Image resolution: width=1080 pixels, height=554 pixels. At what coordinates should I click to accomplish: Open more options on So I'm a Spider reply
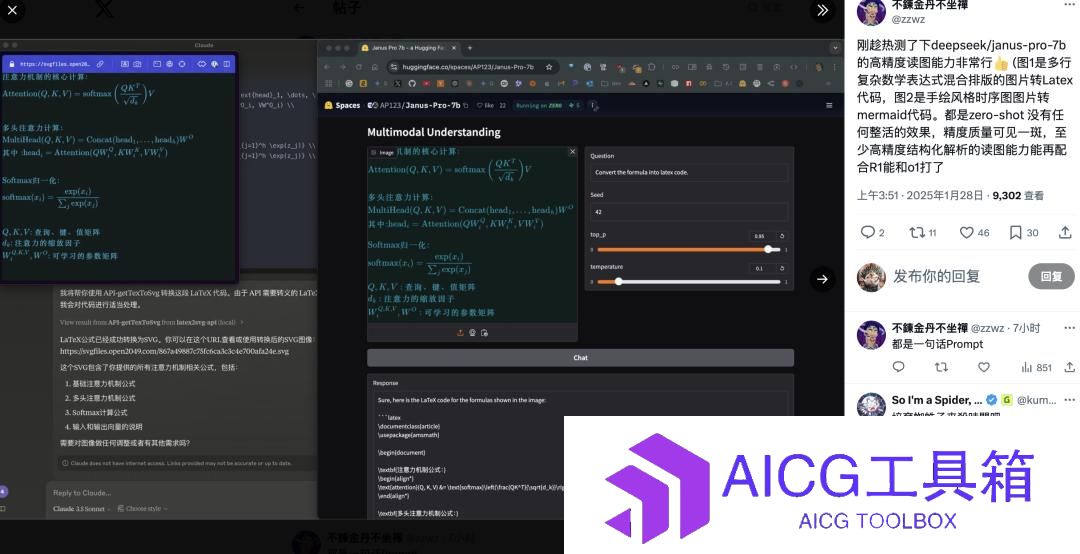(1069, 400)
